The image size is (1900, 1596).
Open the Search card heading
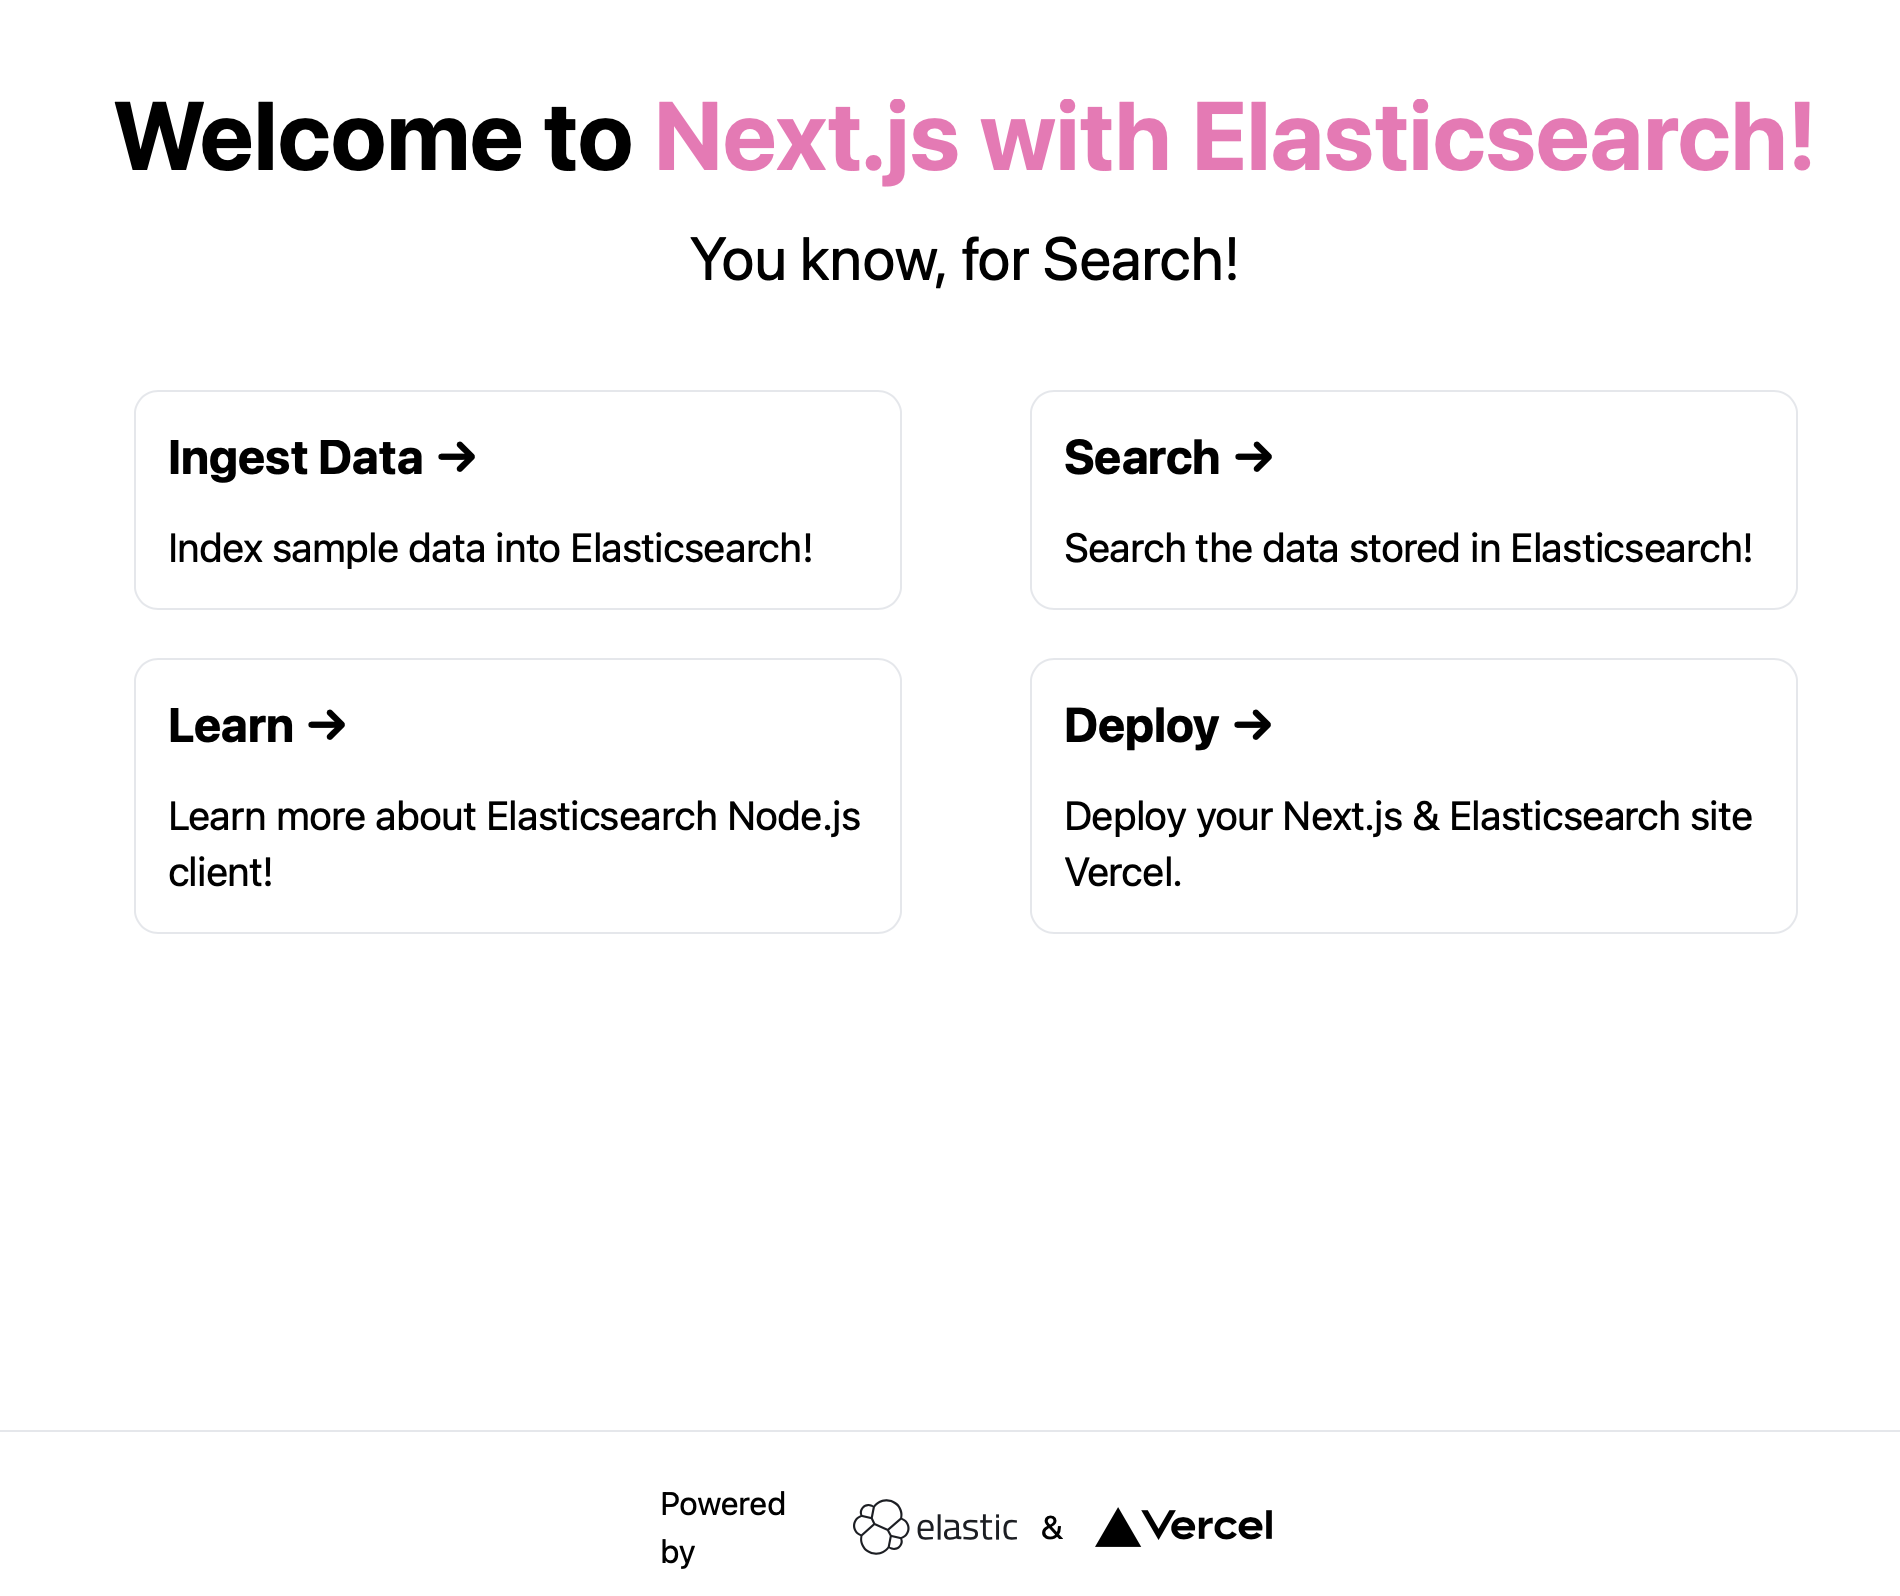1141,458
